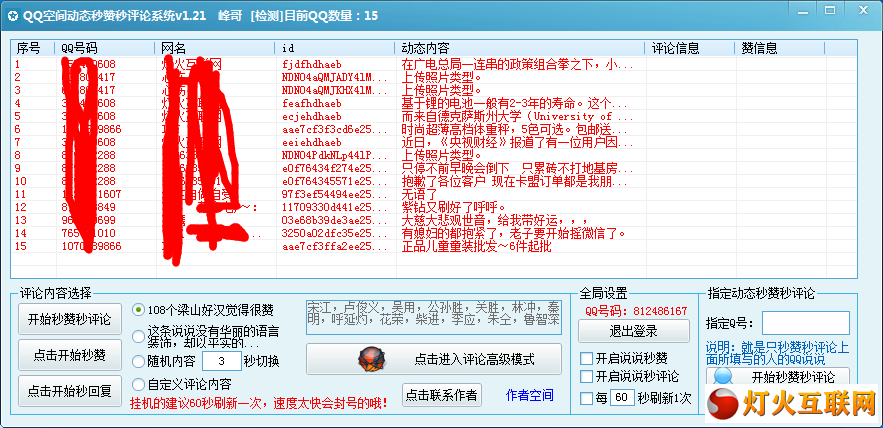Screen dimensions: 883x428
Task: Click the 基于锂的电池 post text
Action: tap(514, 103)
